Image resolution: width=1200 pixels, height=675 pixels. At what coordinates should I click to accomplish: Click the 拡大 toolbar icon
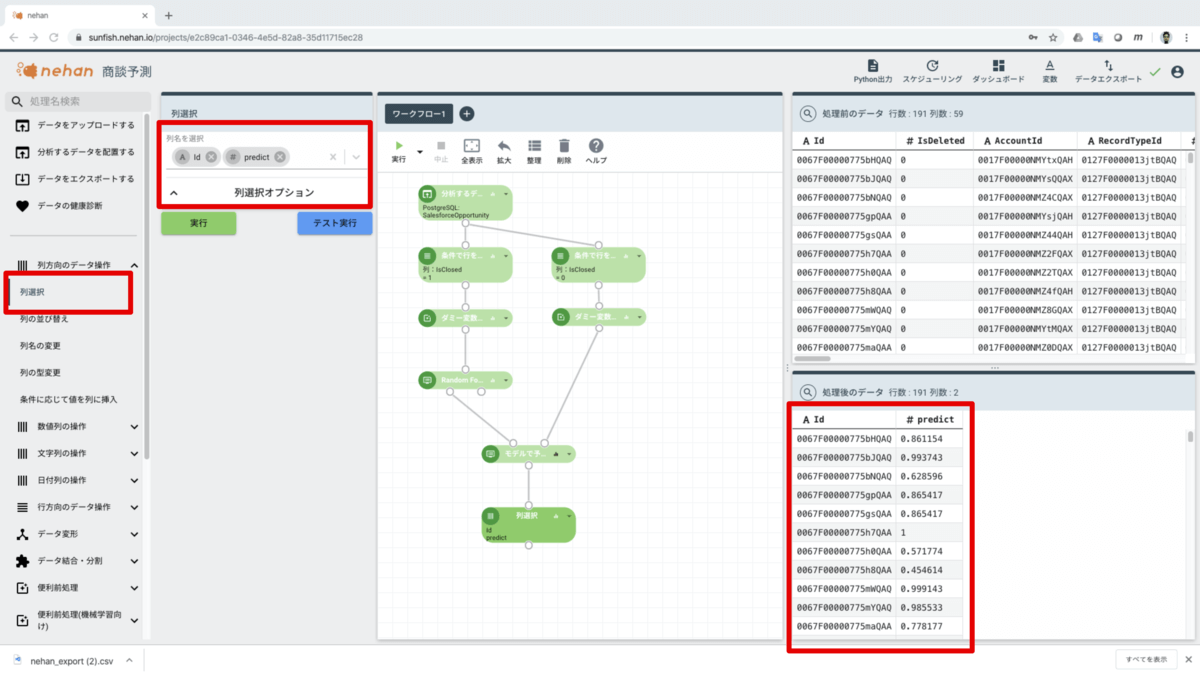point(504,146)
